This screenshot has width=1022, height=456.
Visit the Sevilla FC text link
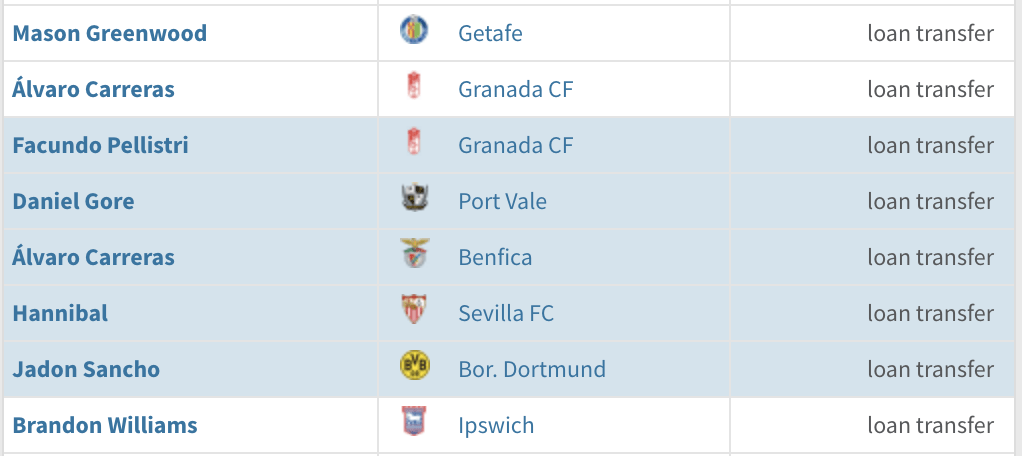point(506,313)
